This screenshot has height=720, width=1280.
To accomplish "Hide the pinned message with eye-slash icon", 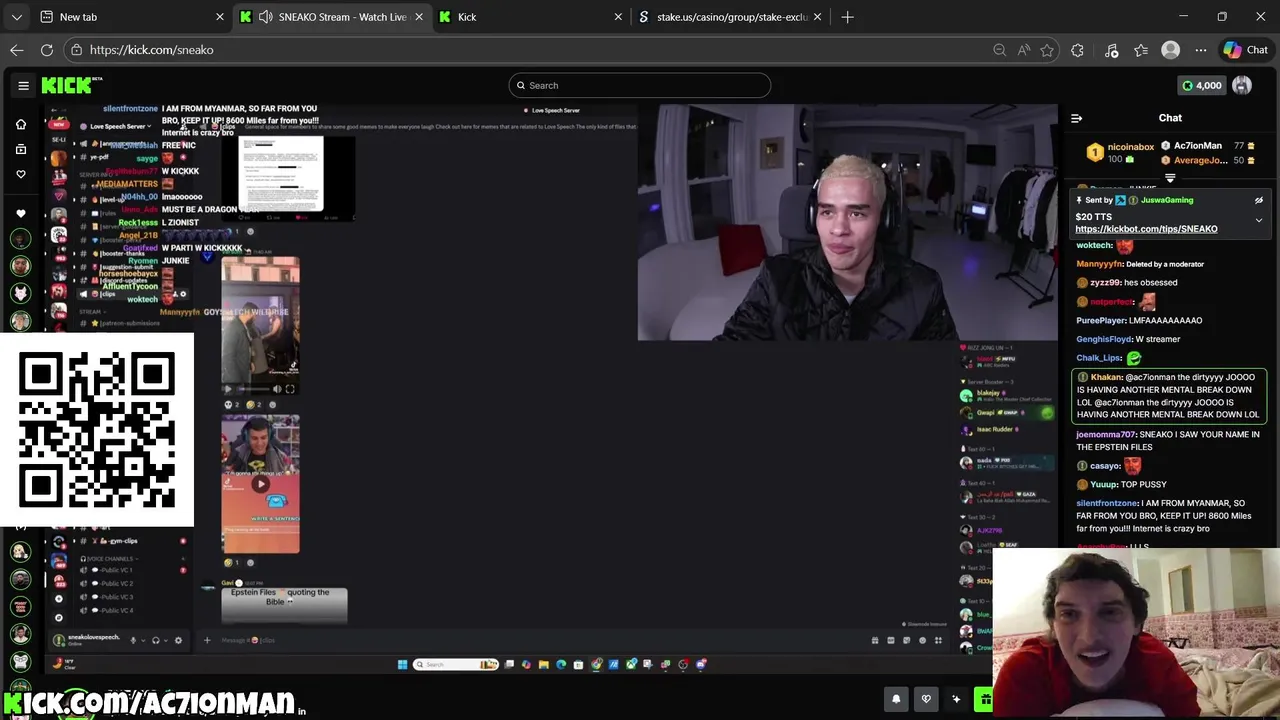I will pyautogui.click(x=1259, y=200).
